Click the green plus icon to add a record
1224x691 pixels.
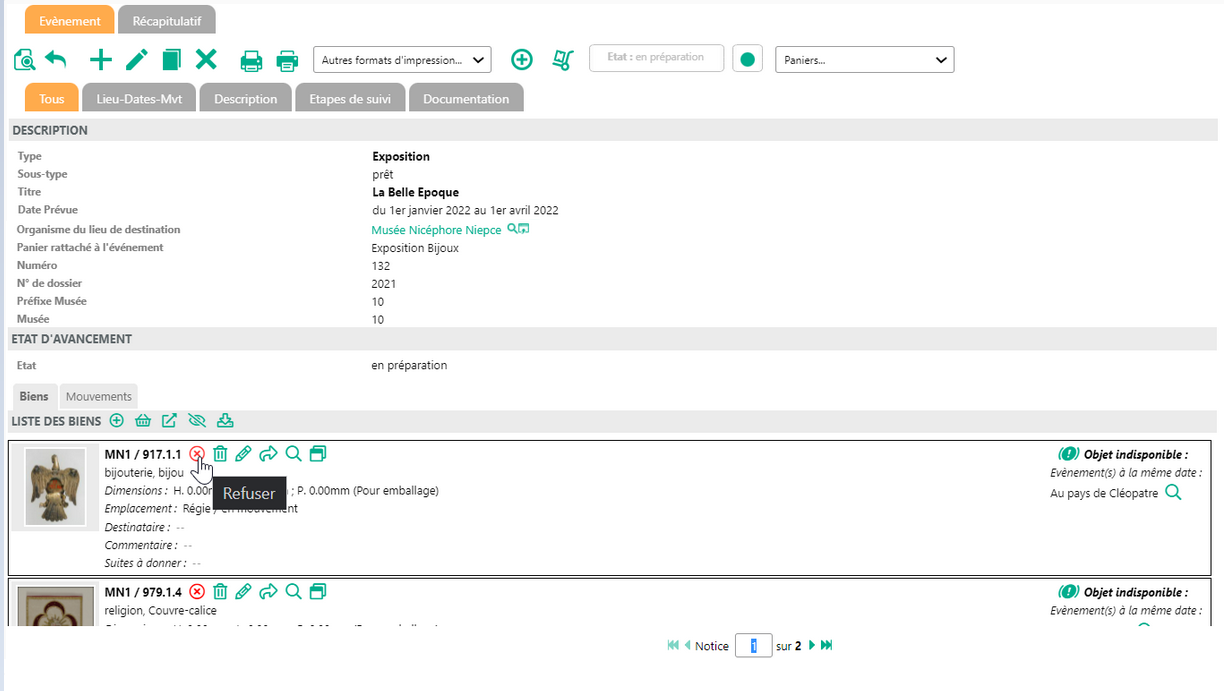[x=101, y=60]
